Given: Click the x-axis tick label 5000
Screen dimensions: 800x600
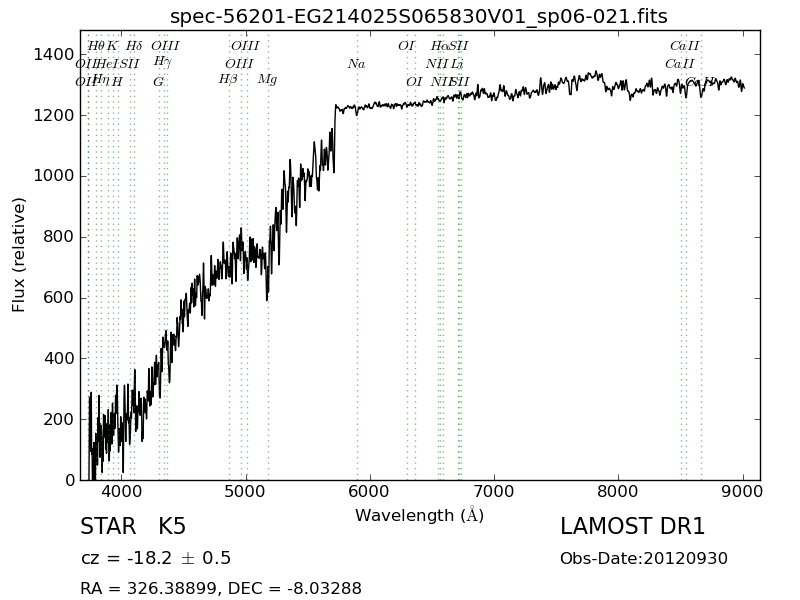Looking at the screenshot, I should pos(246,492).
